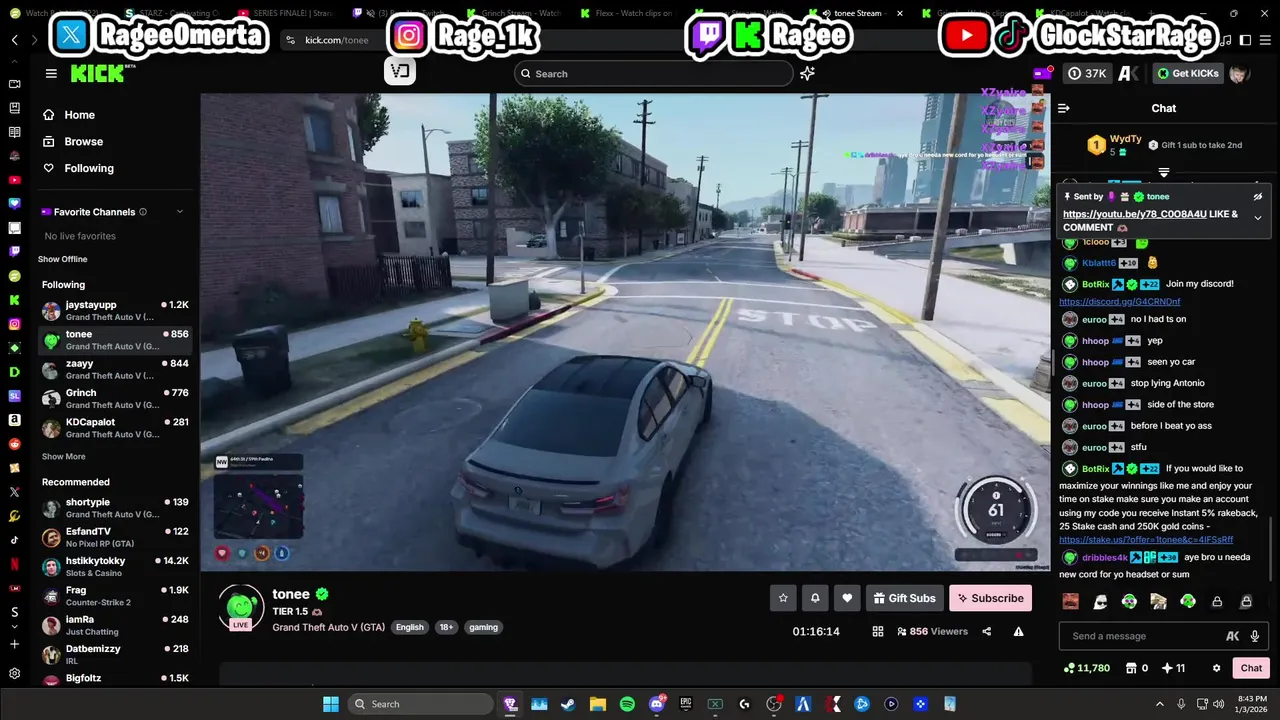Image resolution: width=1280 pixels, height=720 pixels.
Task: Open the stake.us offer link
Action: point(1146,540)
